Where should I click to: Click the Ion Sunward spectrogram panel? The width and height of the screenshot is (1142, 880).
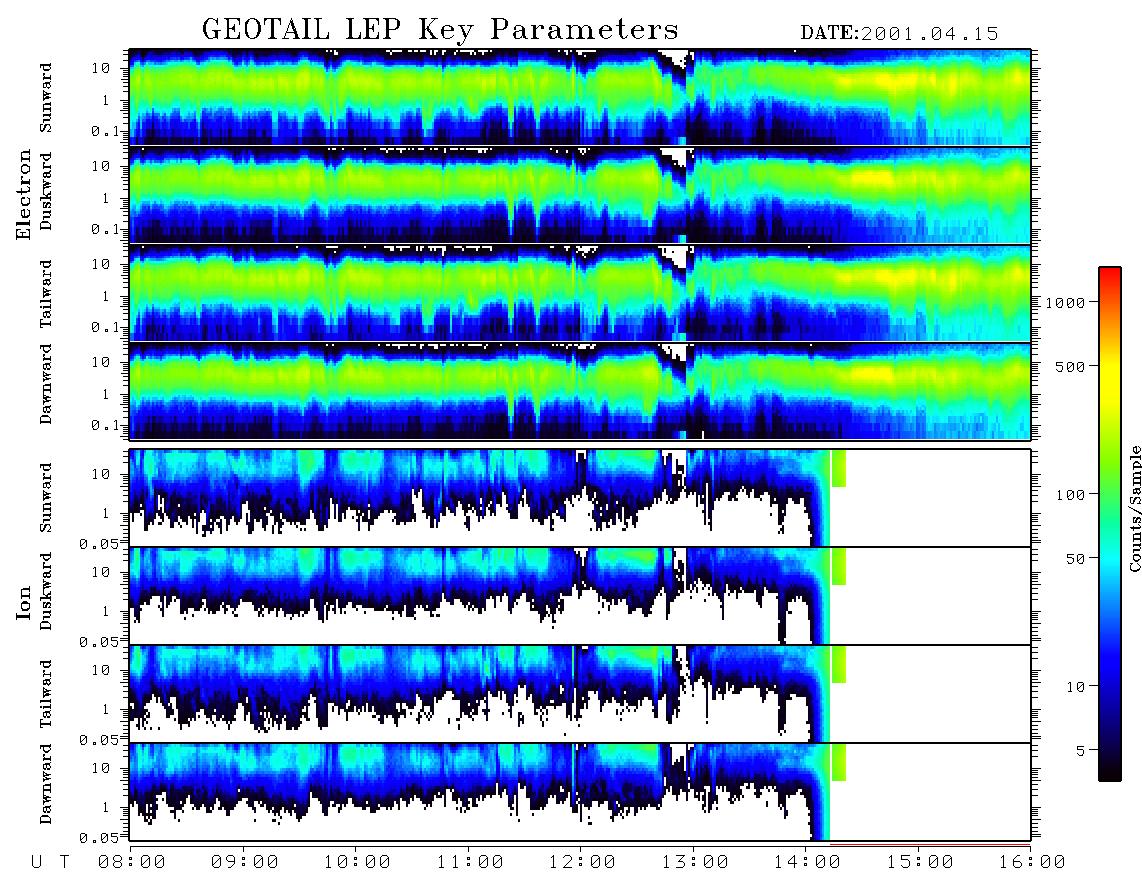click(580, 498)
